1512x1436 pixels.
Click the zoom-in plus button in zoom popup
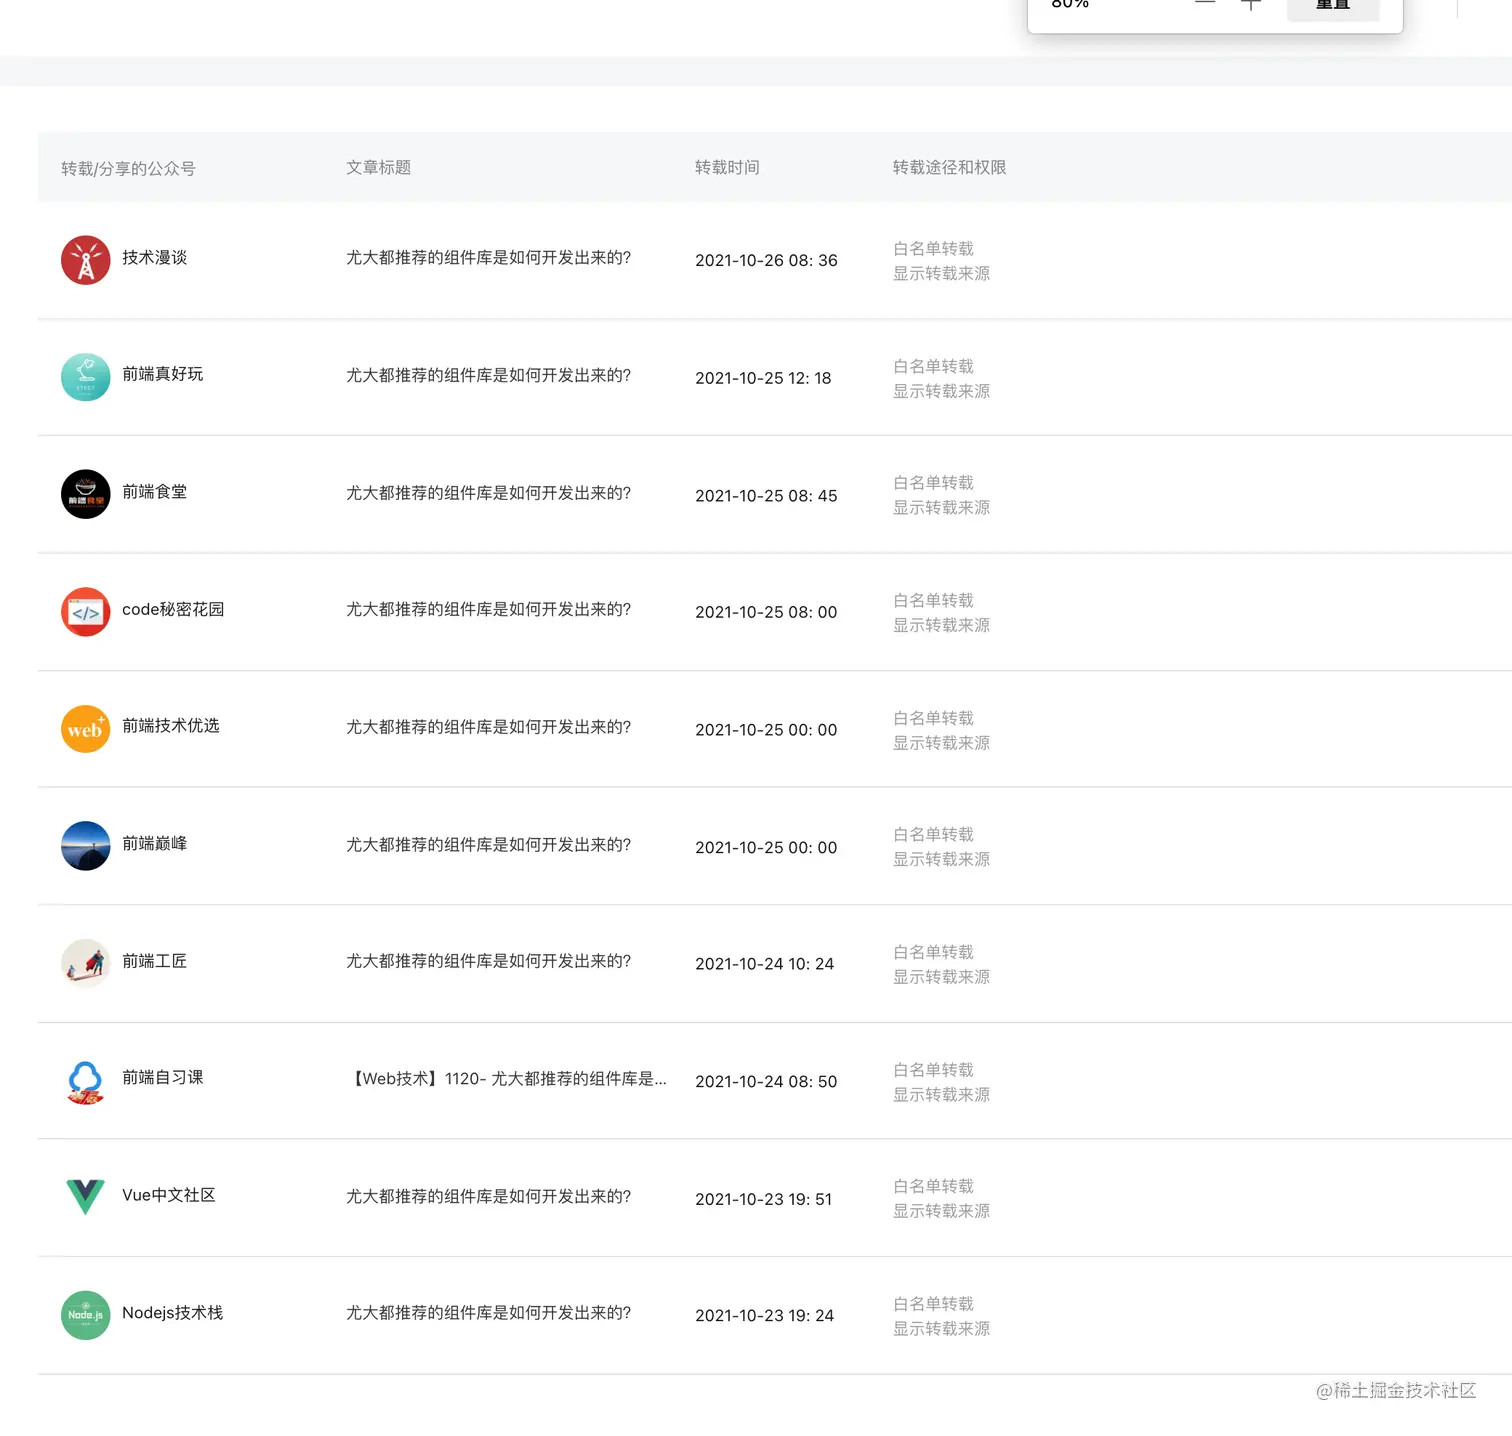pos(1250,5)
